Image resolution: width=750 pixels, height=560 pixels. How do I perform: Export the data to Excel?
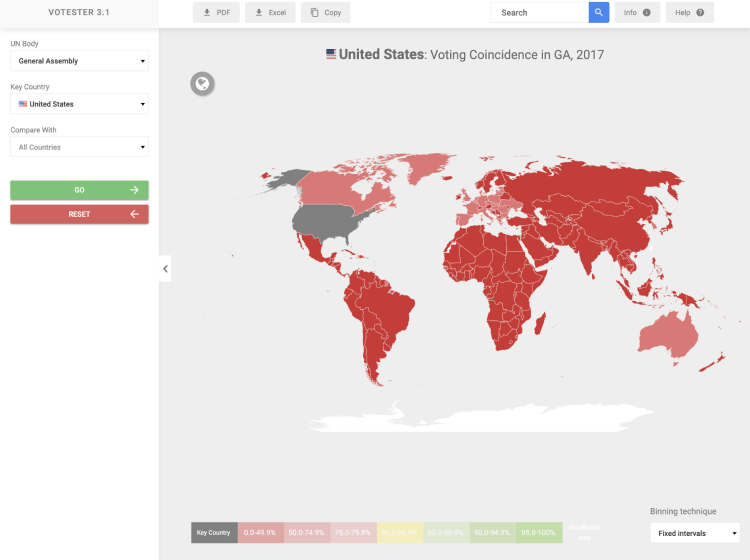tap(270, 13)
